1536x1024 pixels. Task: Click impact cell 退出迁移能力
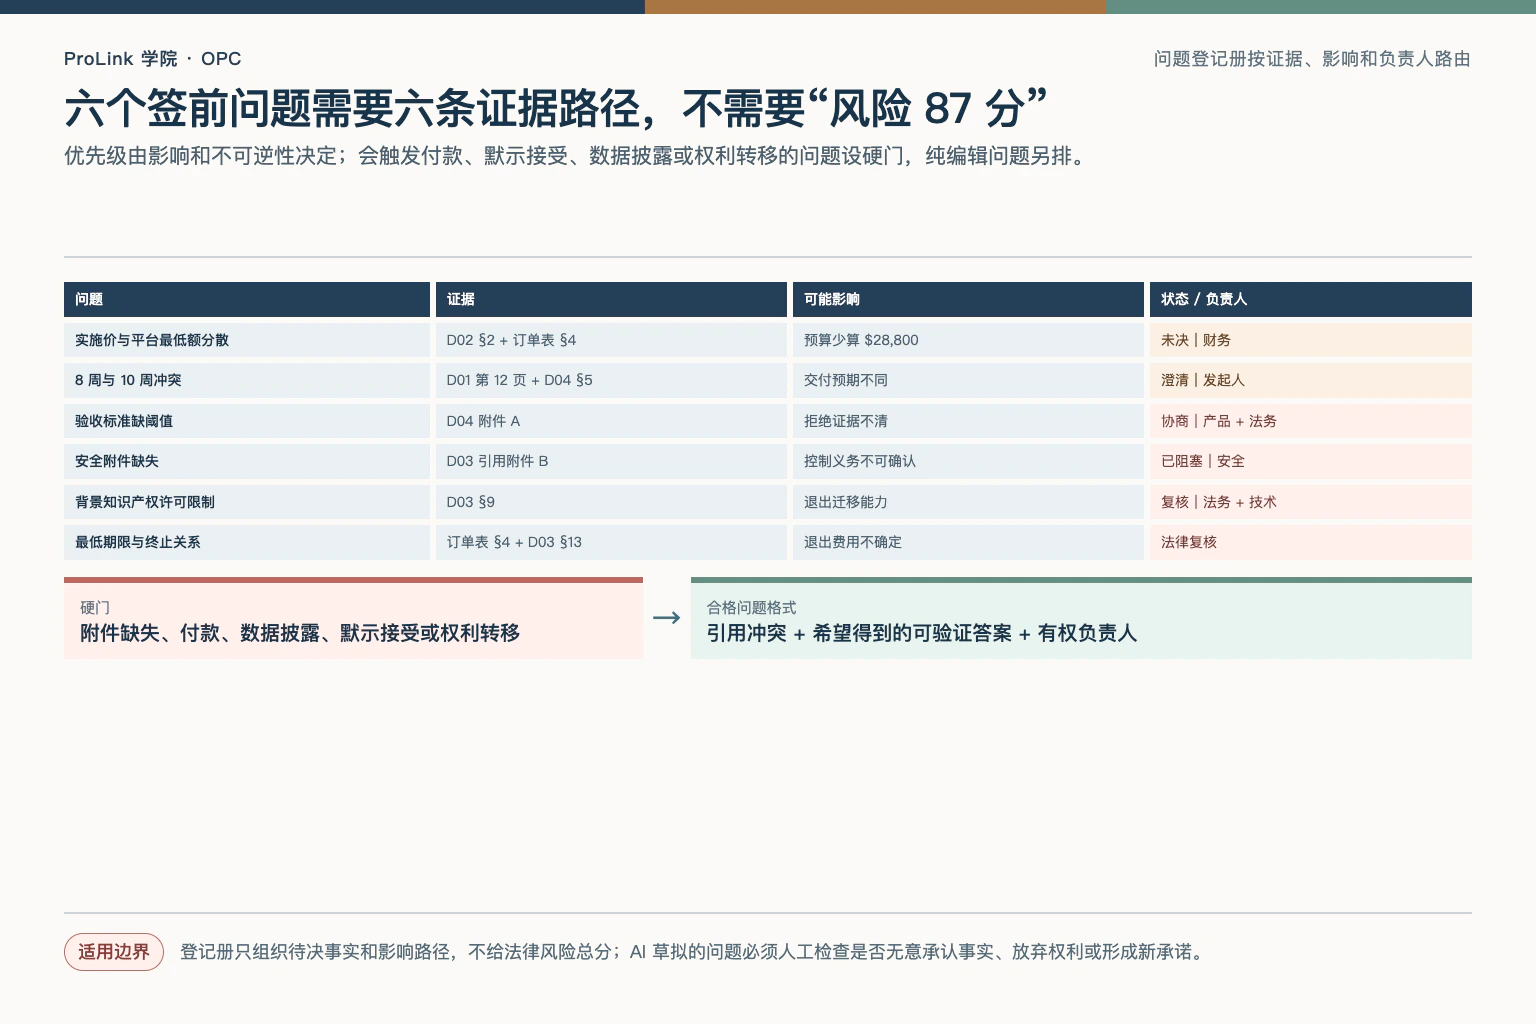coord(968,502)
